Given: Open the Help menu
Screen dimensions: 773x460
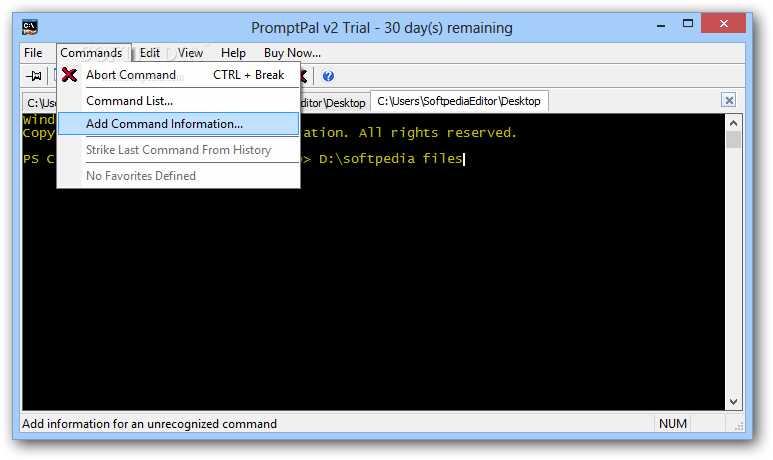Looking at the screenshot, I should tap(233, 53).
